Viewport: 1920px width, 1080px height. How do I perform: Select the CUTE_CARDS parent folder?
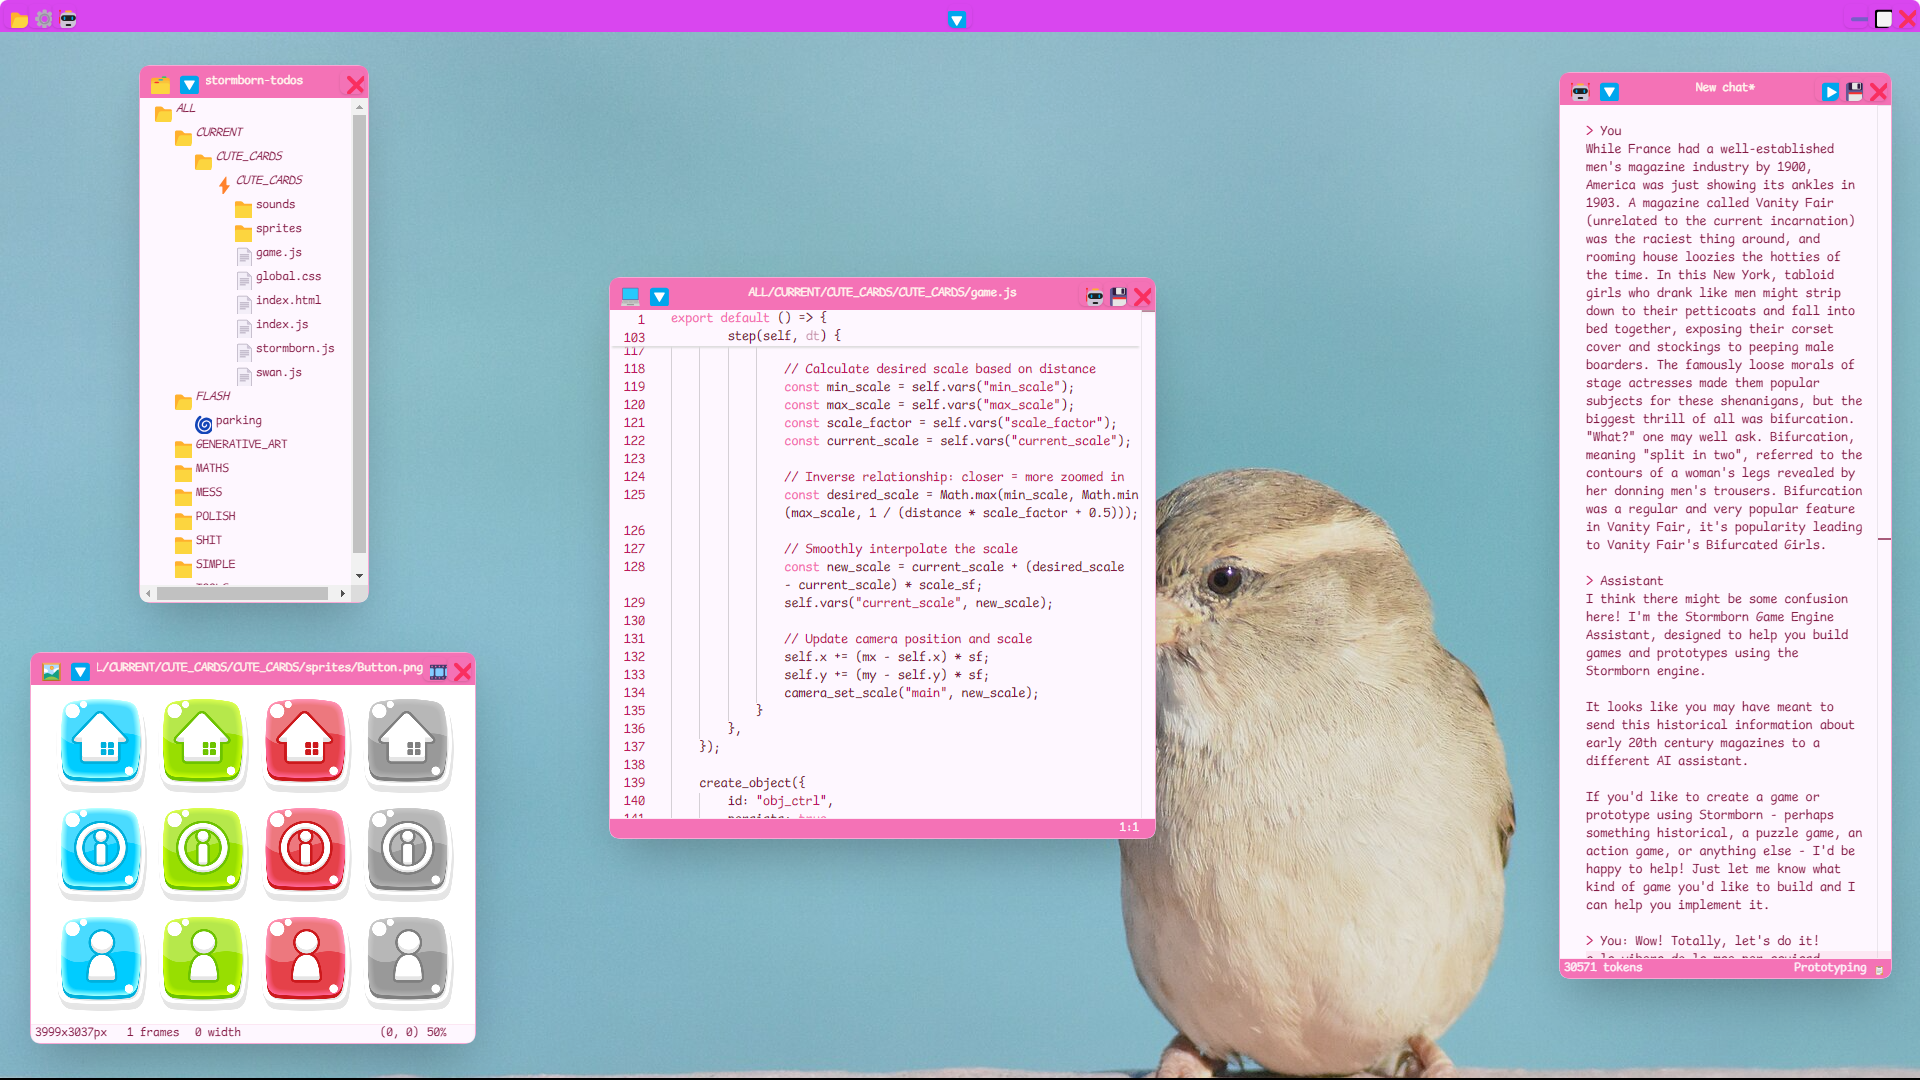coord(239,157)
